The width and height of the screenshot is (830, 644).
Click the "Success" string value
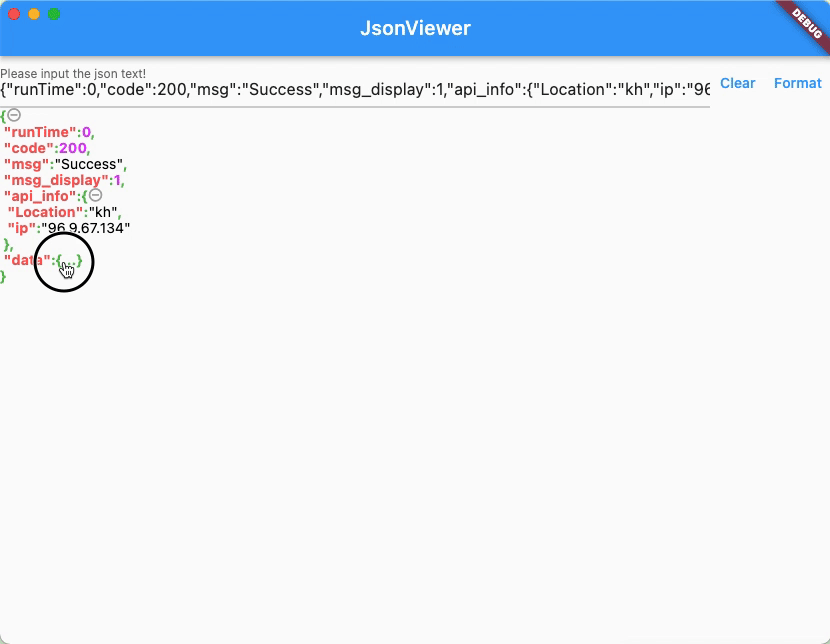[89, 164]
